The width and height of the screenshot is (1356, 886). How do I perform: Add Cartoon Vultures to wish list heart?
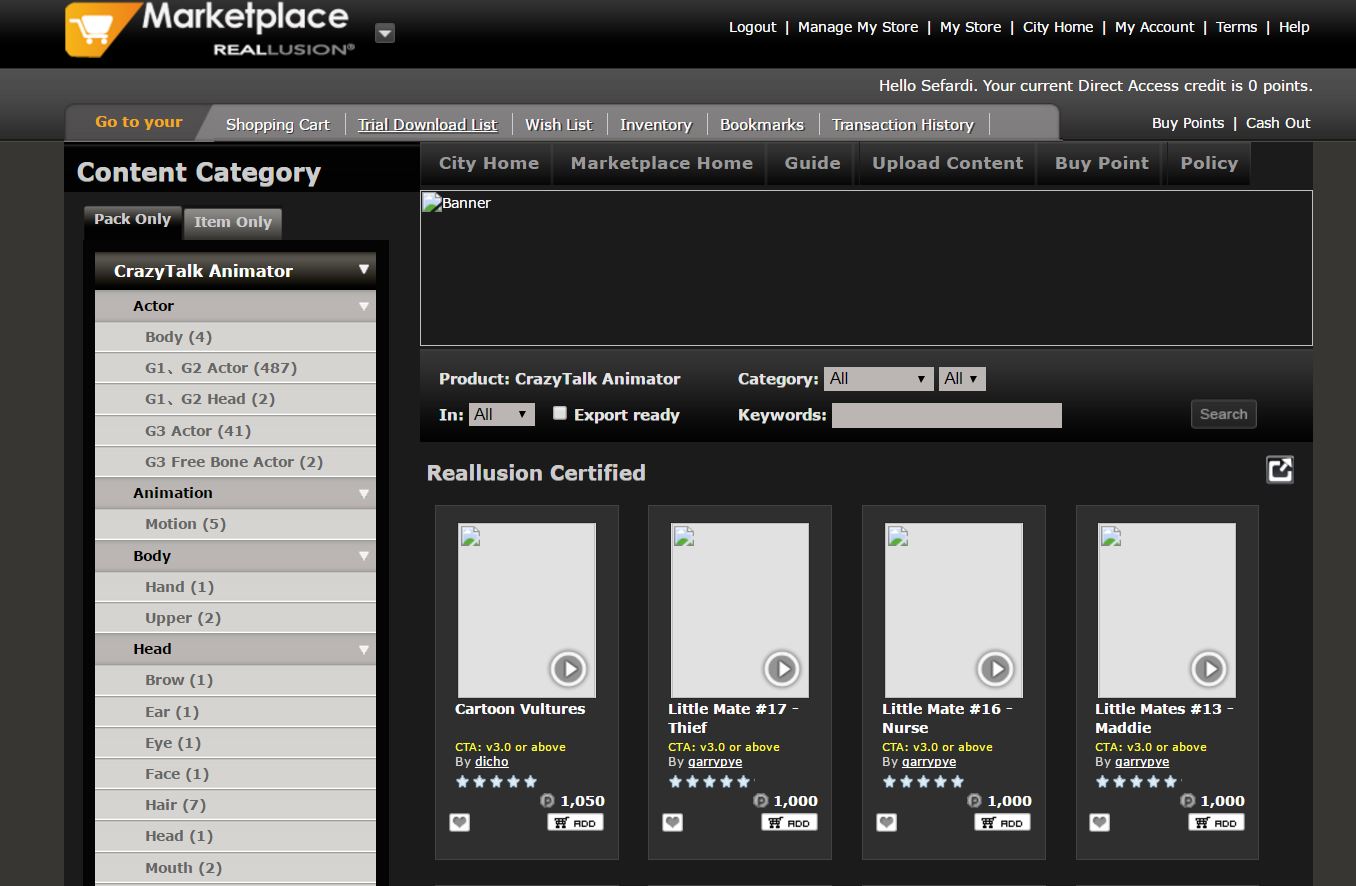459,822
